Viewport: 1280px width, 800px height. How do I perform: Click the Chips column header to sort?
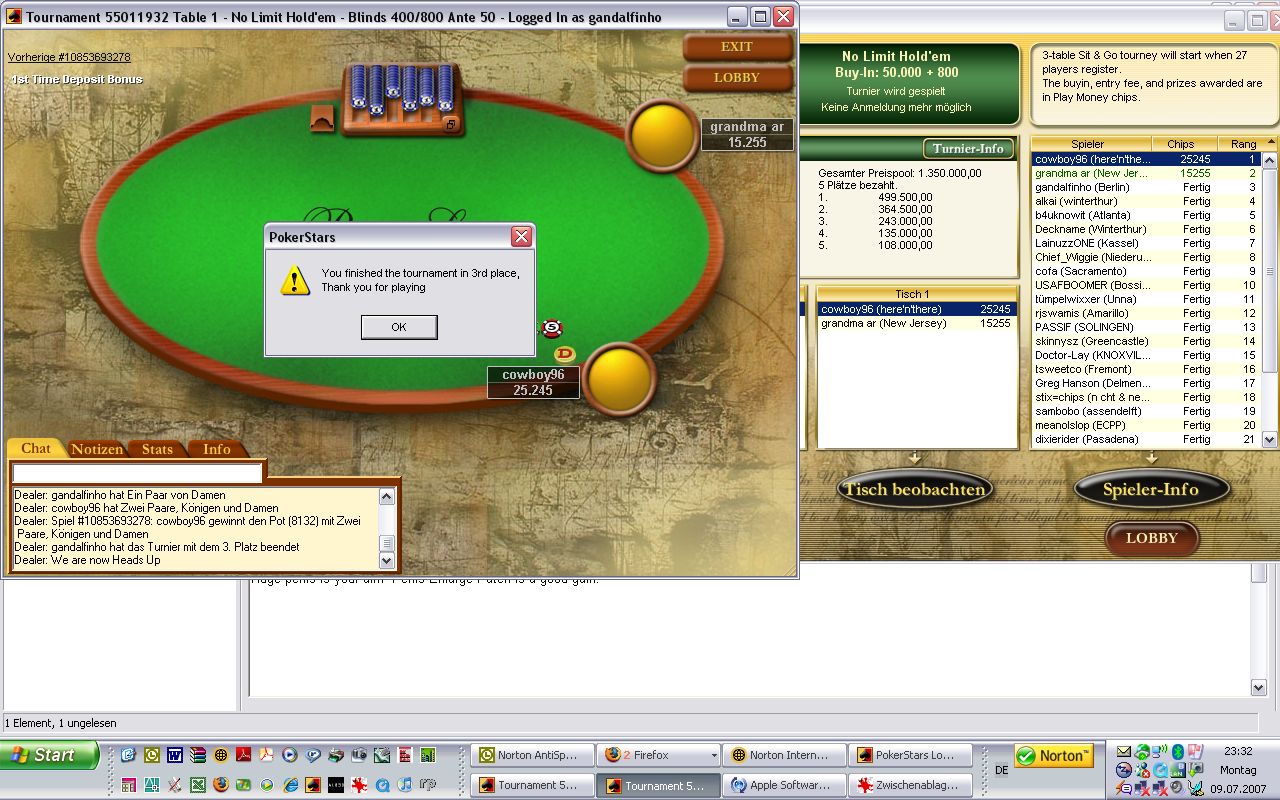point(1180,144)
